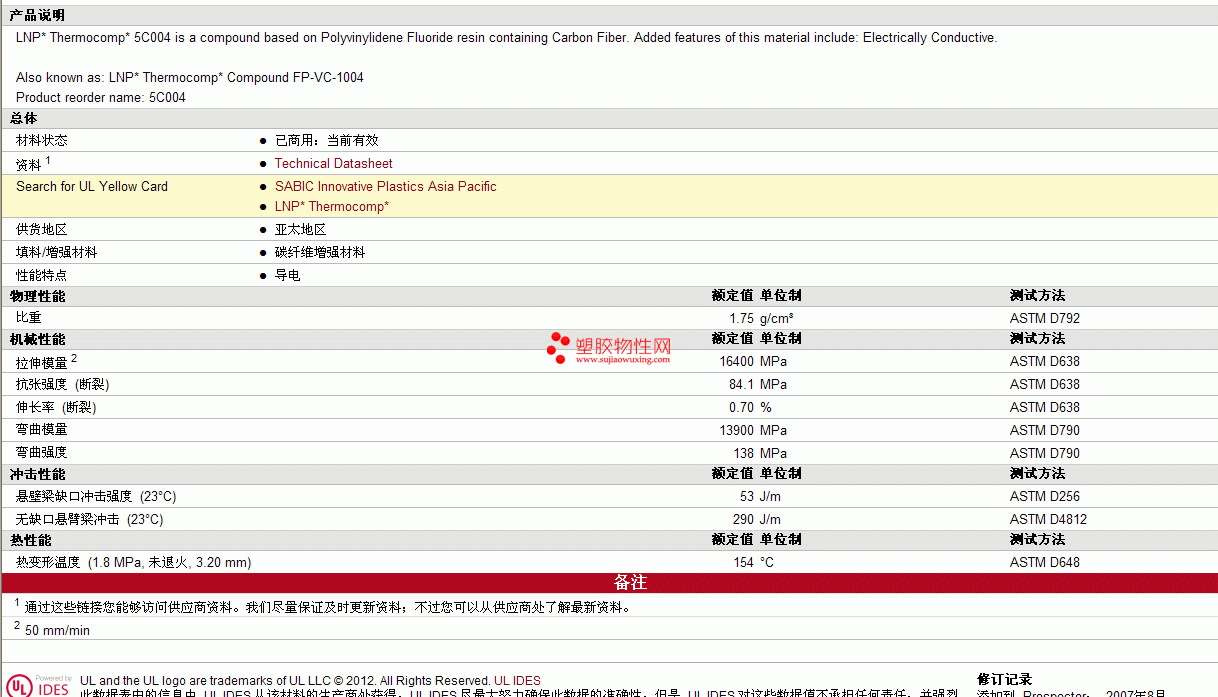1218x697 pixels.
Task: Click ASTM D790 in the 弯曲模量 row
Action: point(1045,430)
